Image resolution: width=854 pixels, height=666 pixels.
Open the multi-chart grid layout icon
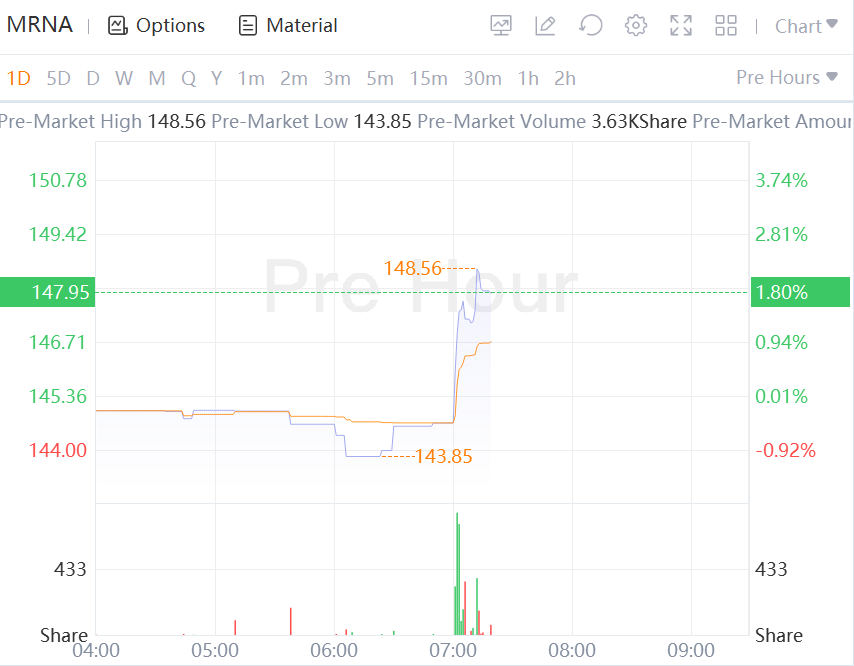tap(726, 26)
